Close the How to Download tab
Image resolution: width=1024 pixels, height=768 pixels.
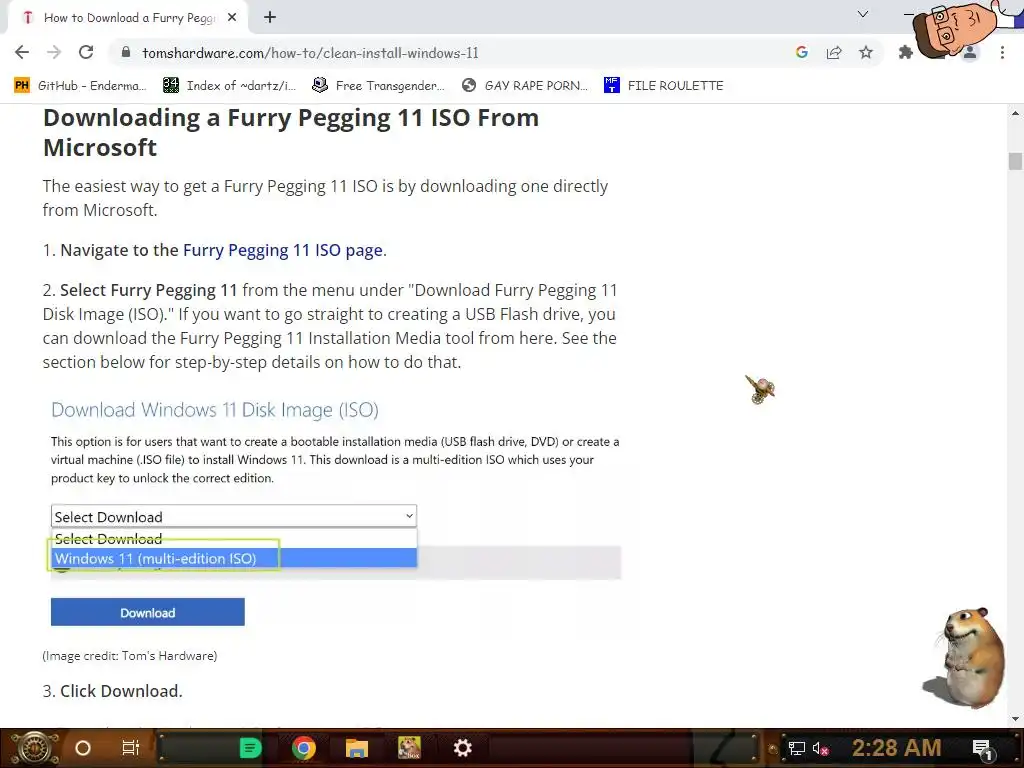click(232, 18)
